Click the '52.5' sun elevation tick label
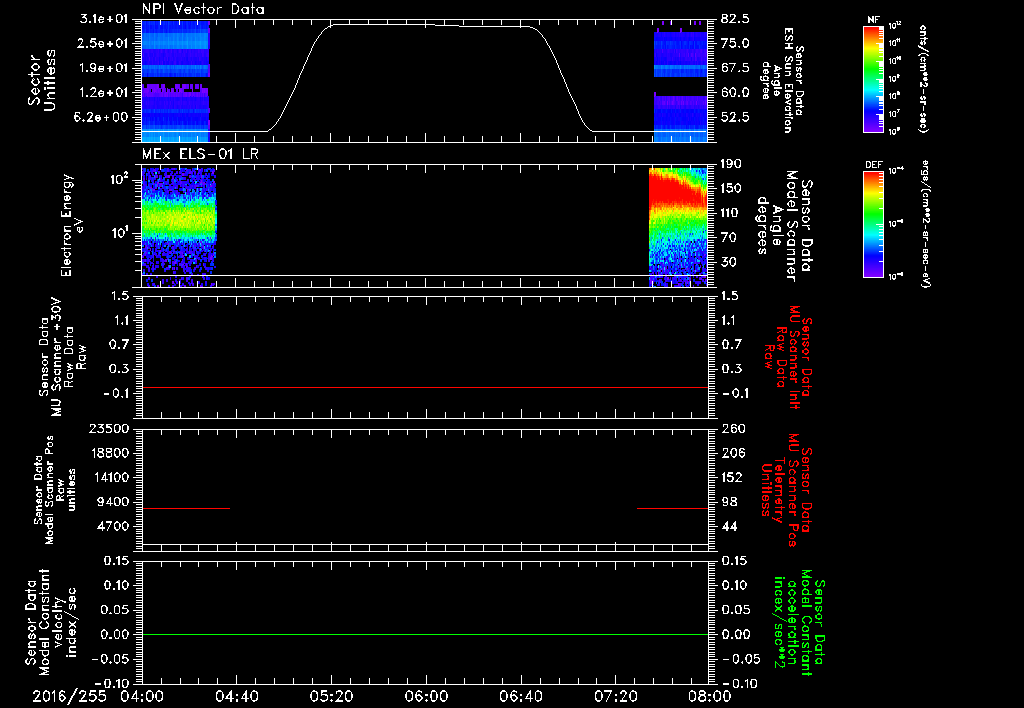The height and width of the screenshot is (708, 1024). [x=735, y=117]
